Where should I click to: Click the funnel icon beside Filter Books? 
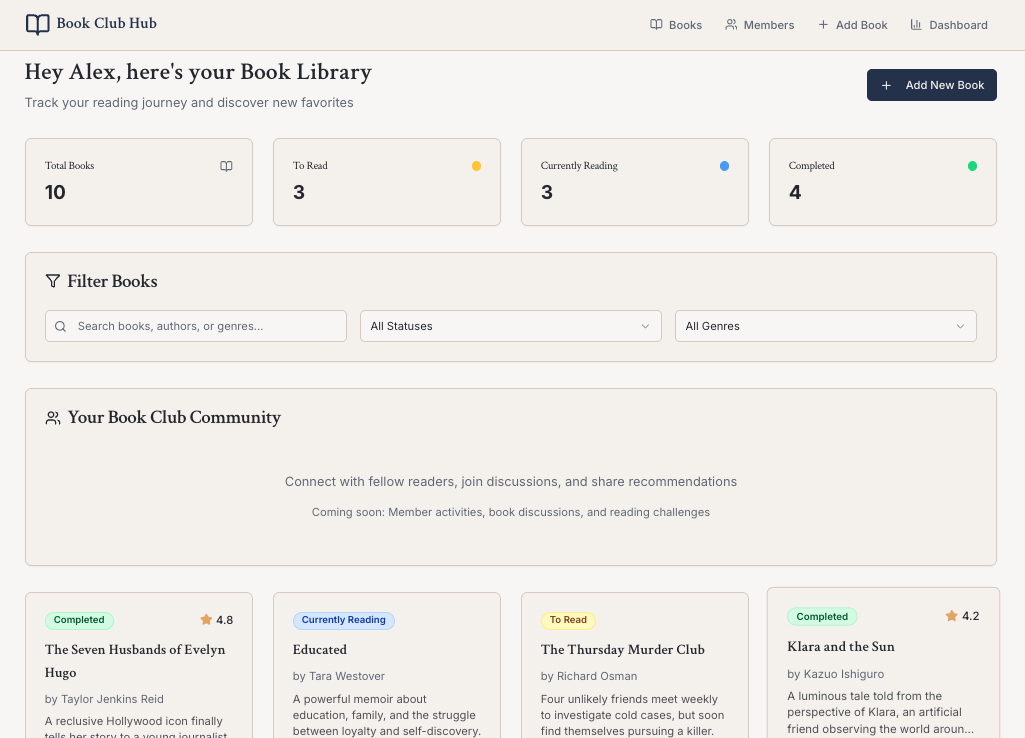53,282
